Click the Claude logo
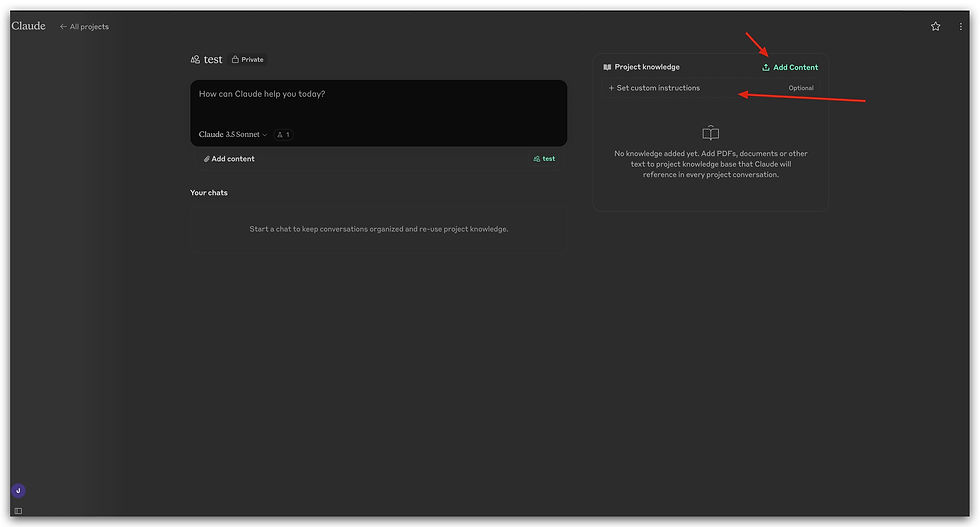 point(28,26)
